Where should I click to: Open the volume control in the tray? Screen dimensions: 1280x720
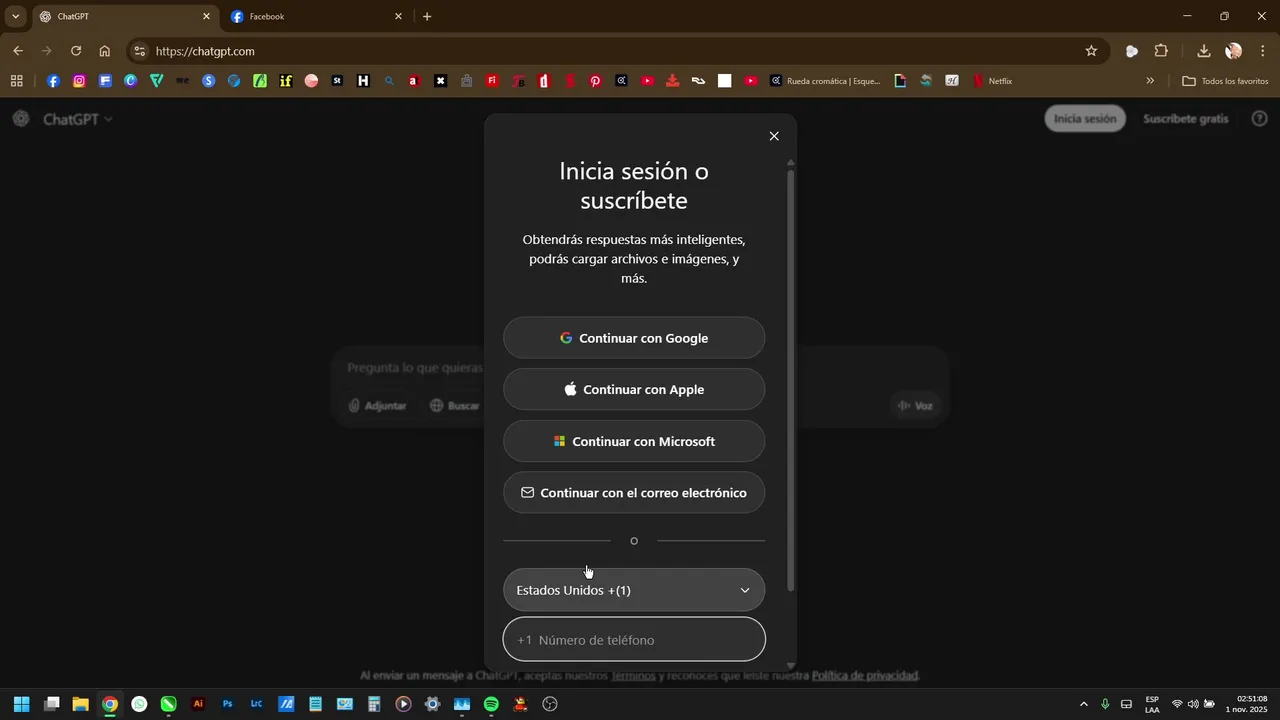click(1193, 704)
